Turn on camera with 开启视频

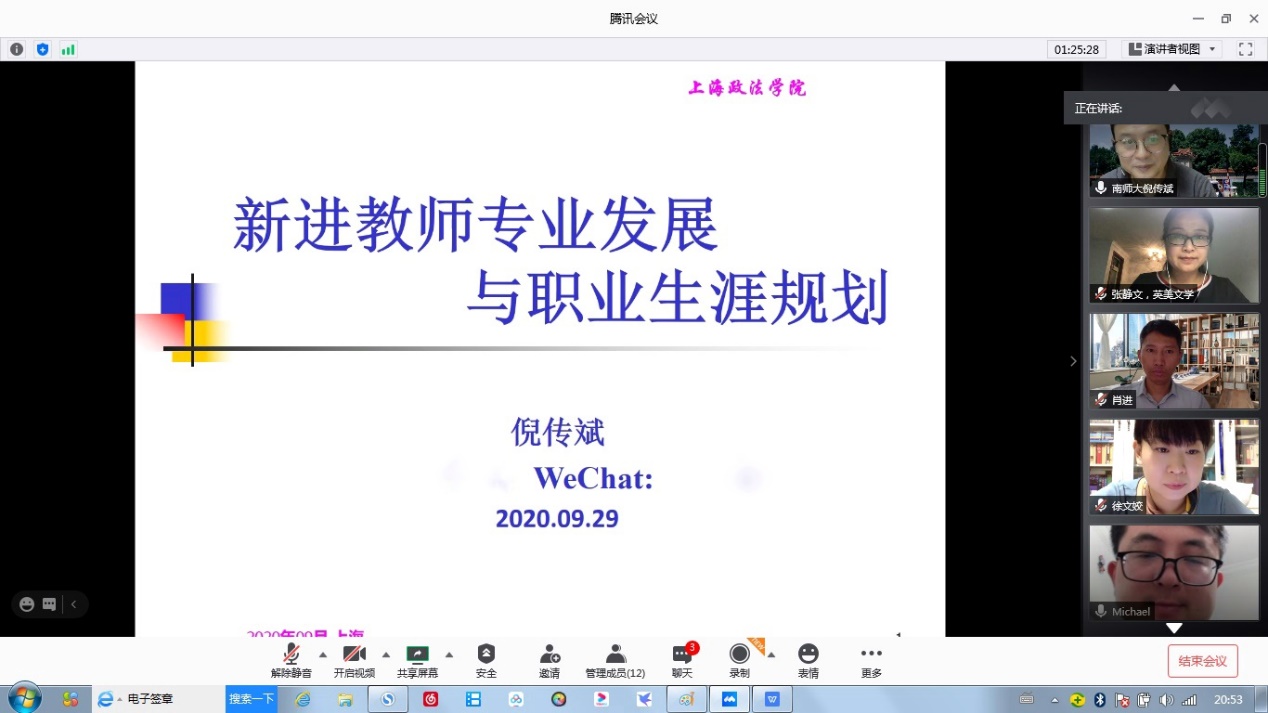[x=354, y=660]
